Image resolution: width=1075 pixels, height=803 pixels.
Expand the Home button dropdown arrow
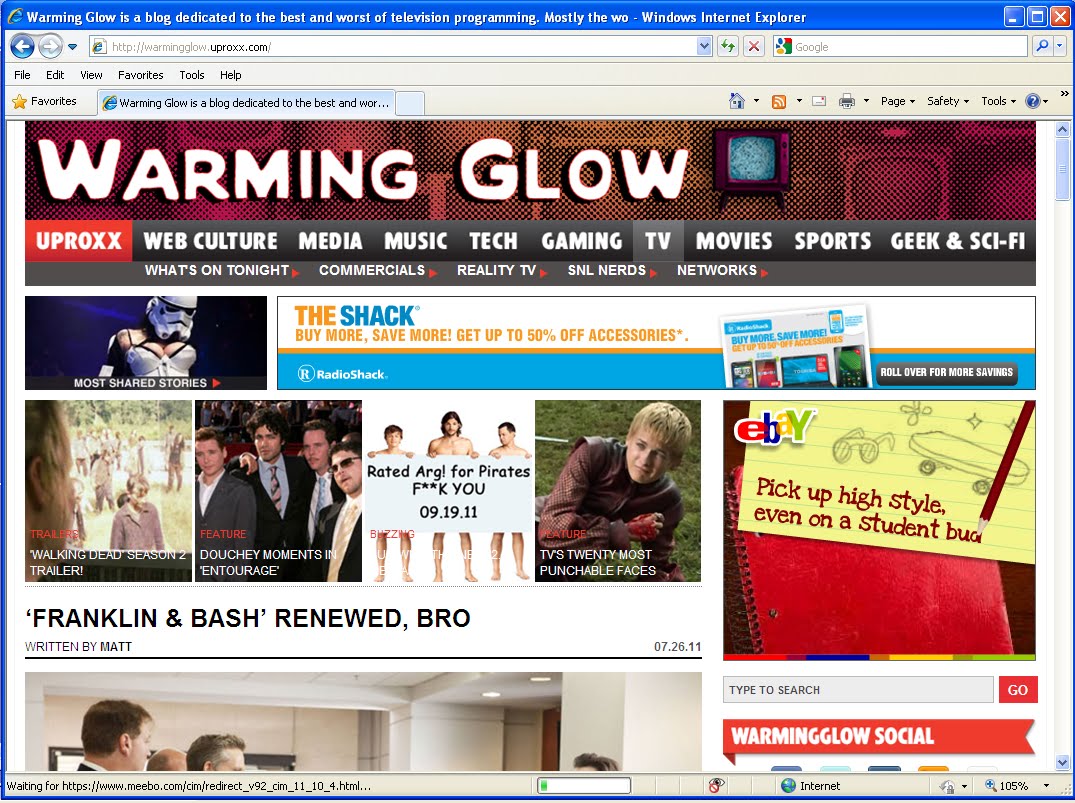pyautogui.click(x=756, y=101)
